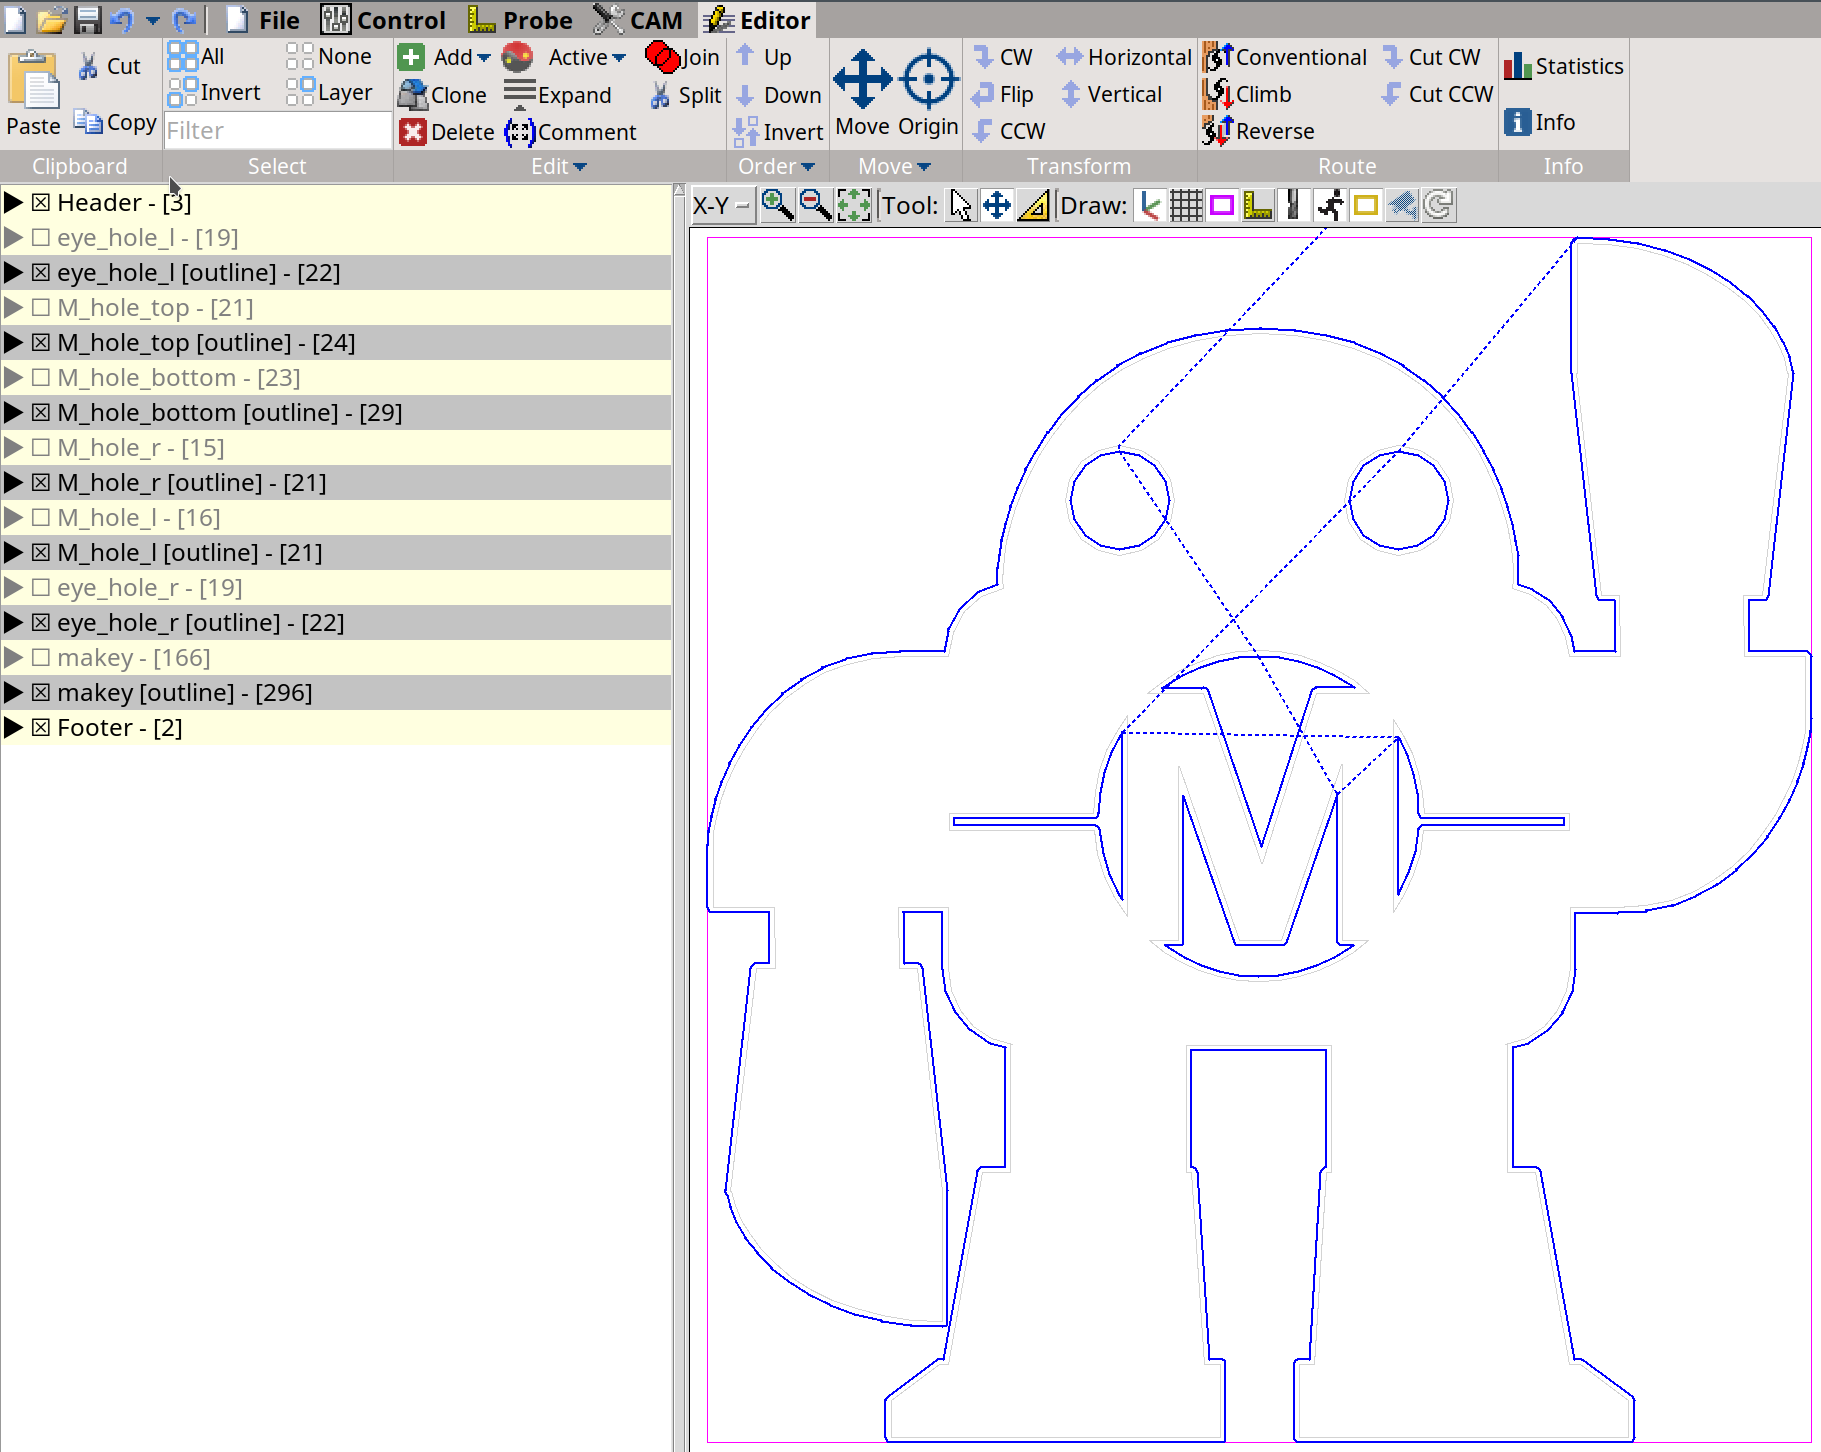Screen dimensions: 1821x1452
Task: Click the Undo arrow icon
Action: [x=122, y=19]
